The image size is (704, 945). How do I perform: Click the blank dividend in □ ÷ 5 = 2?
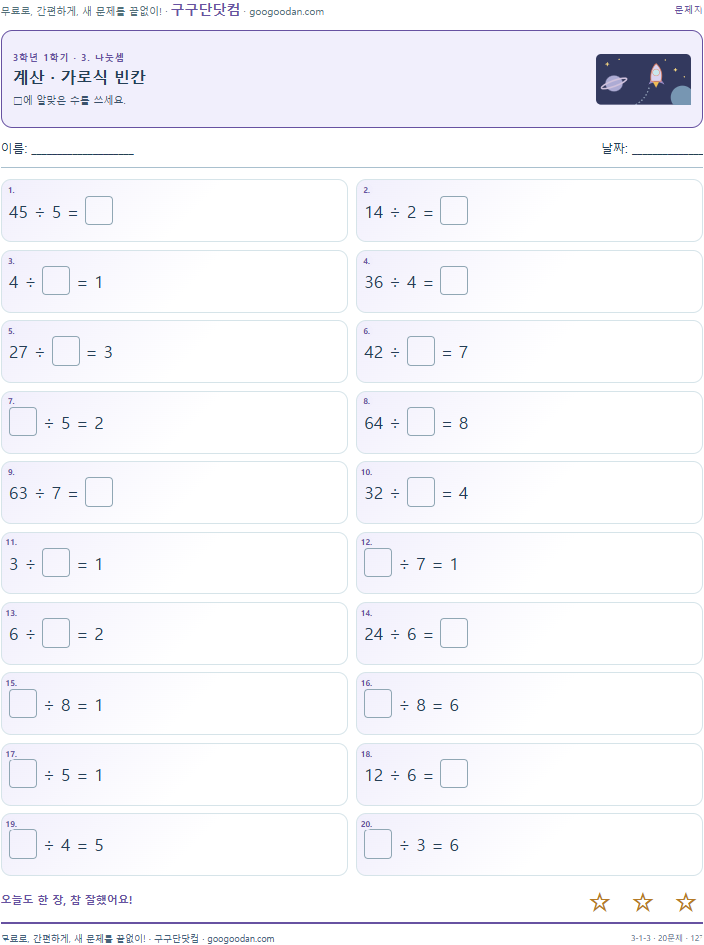23,422
